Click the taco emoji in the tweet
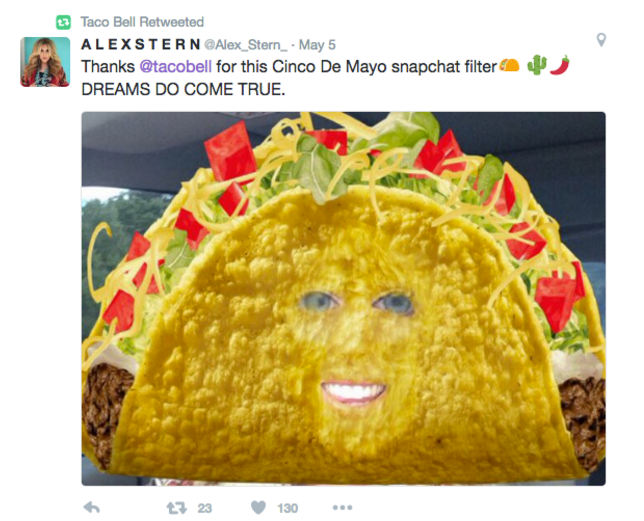The image size is (644, 521). click(x=509, y=66)
